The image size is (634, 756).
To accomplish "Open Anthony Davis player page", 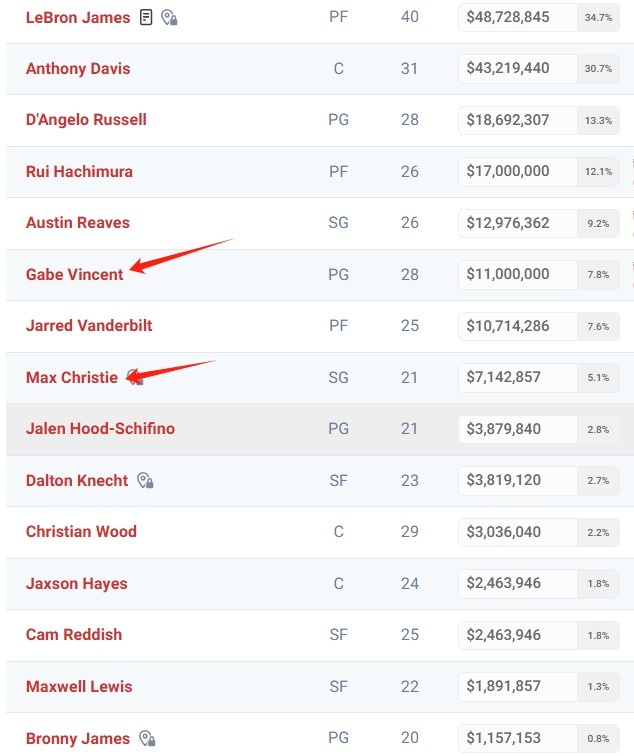I will (x=78, y=68).
